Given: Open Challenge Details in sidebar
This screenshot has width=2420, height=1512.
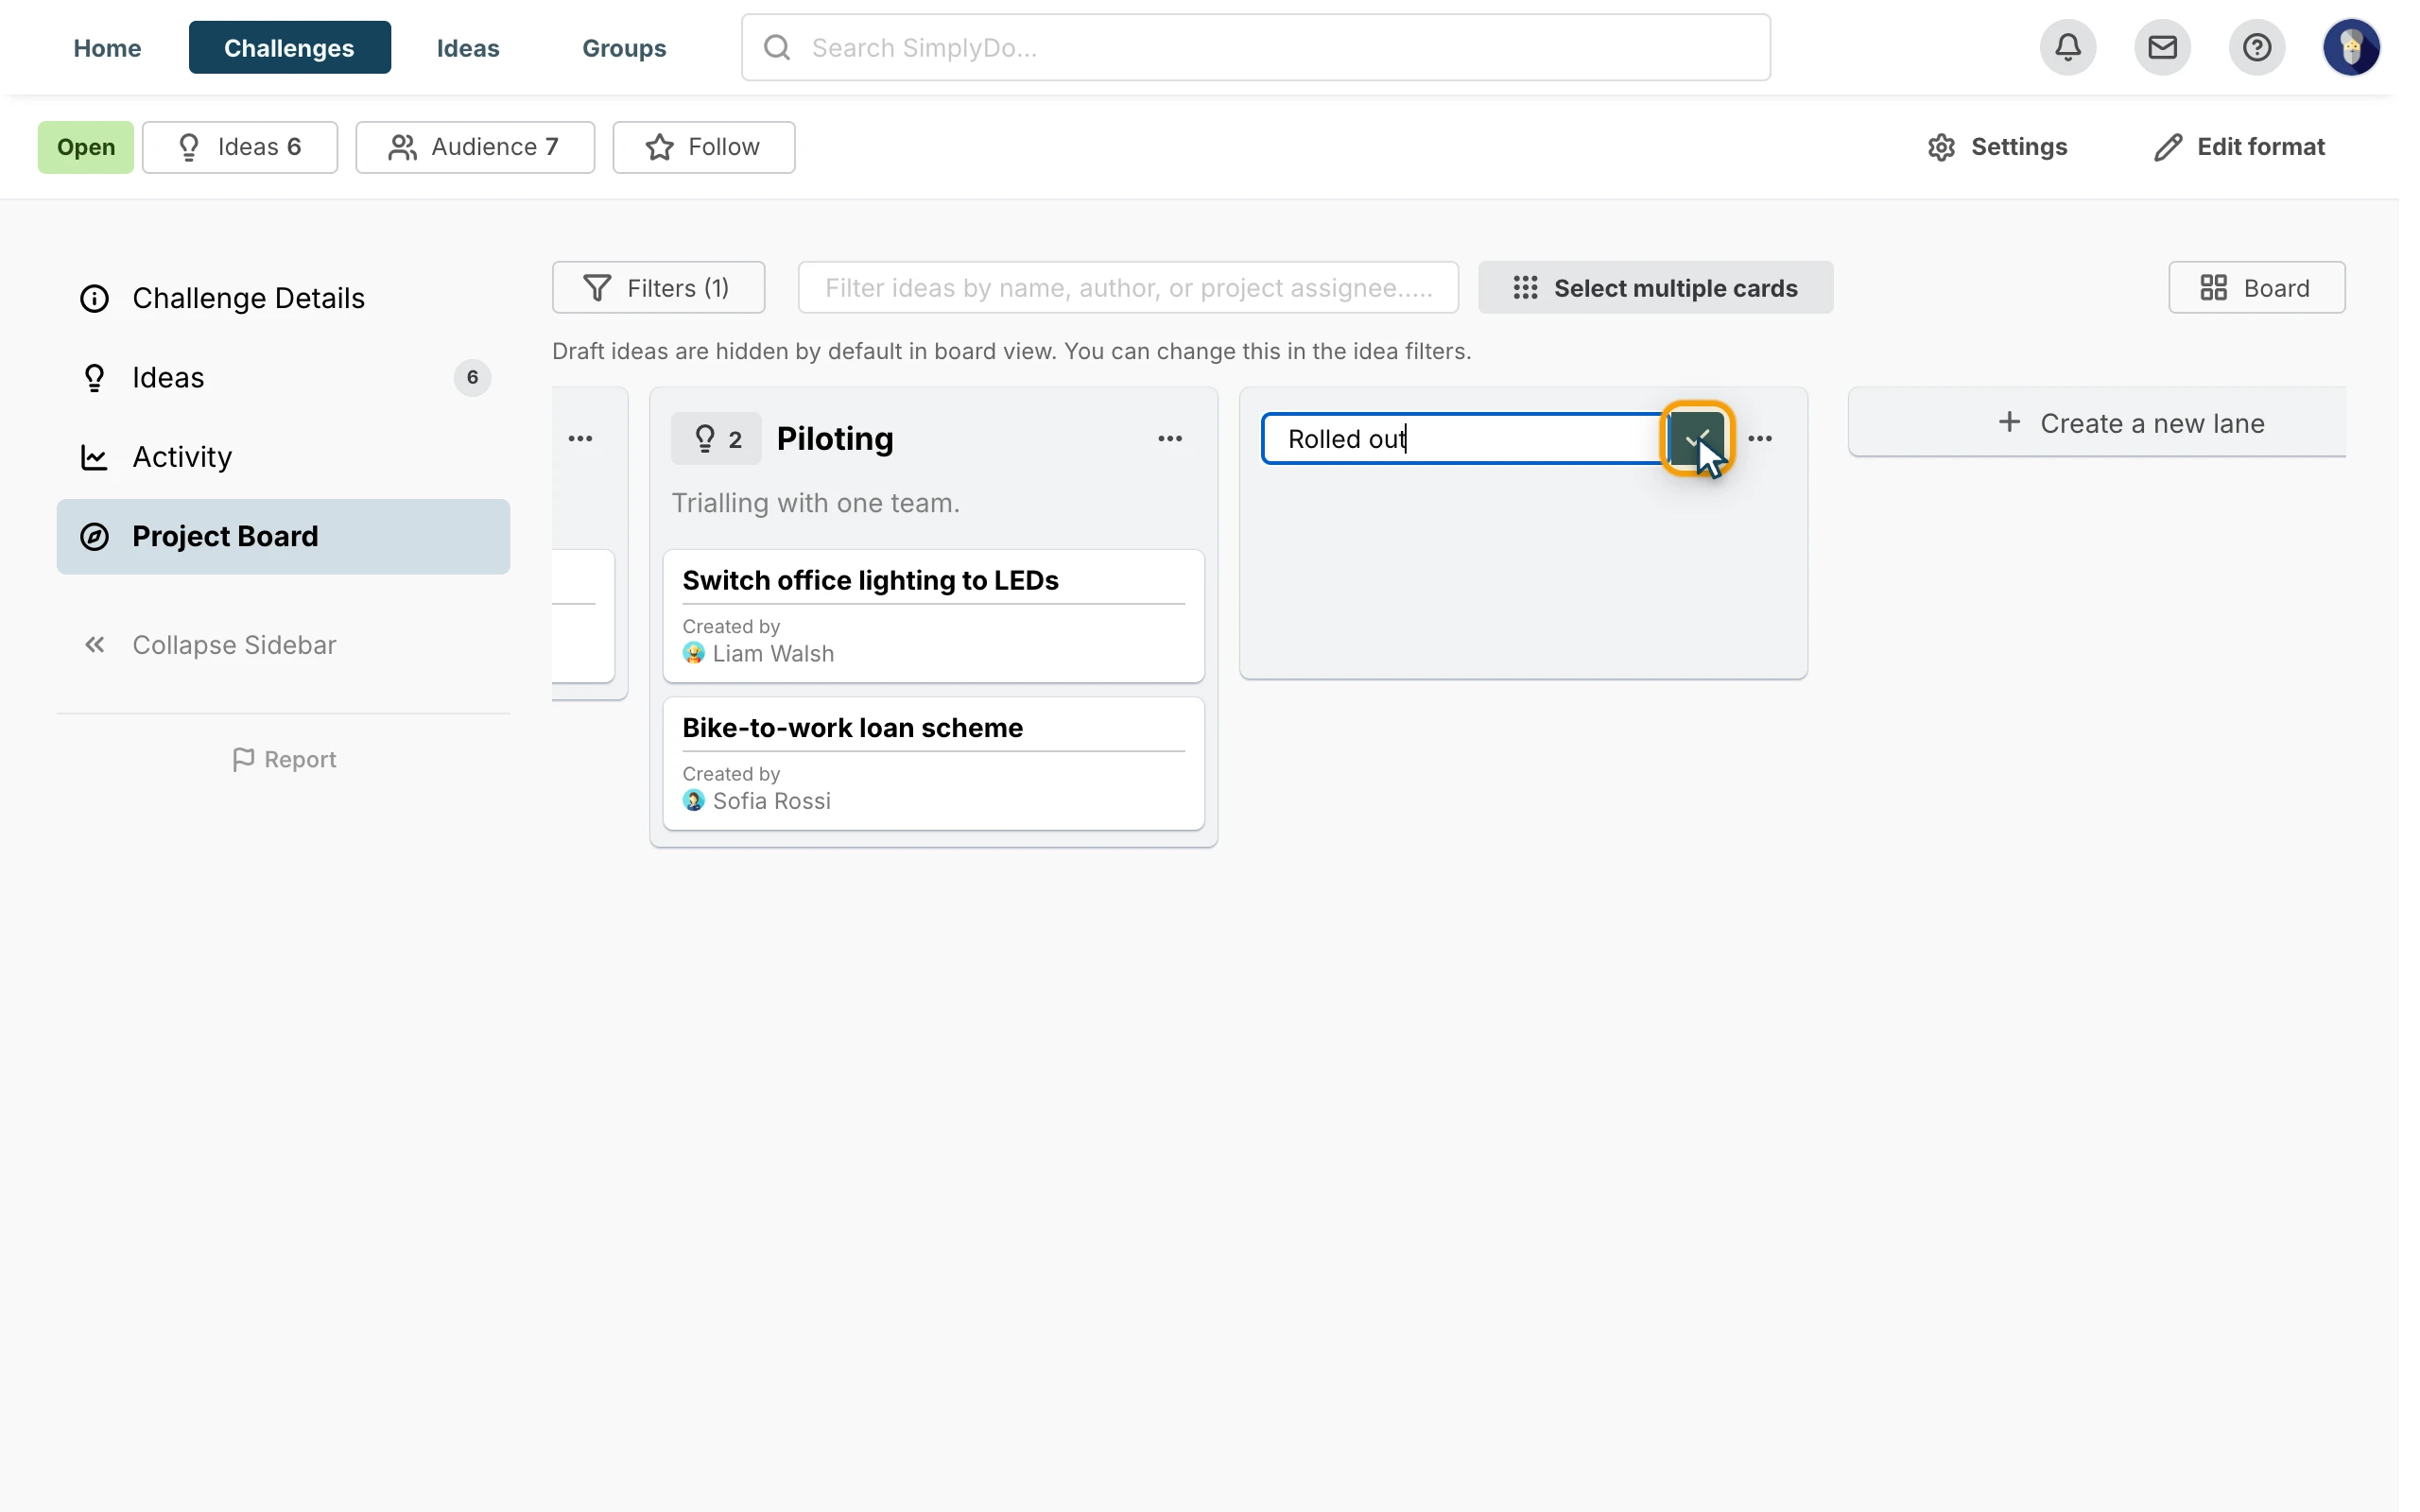Looking at the screenshot, I should click(x=283, y=298).
